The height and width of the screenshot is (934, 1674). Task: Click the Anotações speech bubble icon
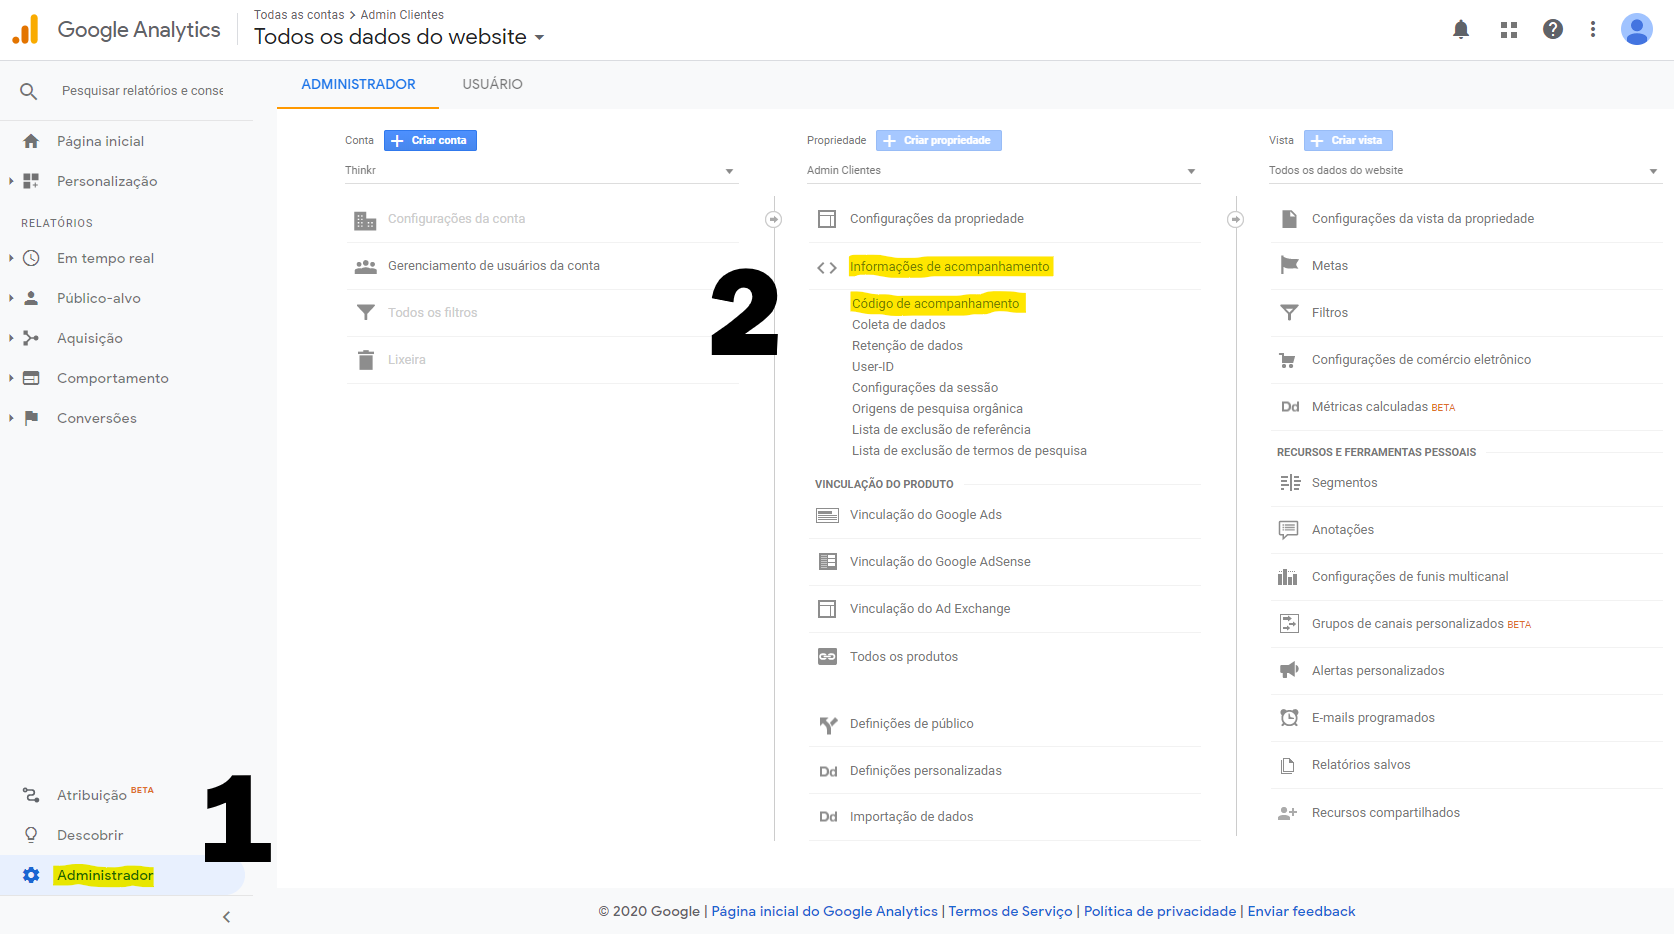tap(1289, 530)
